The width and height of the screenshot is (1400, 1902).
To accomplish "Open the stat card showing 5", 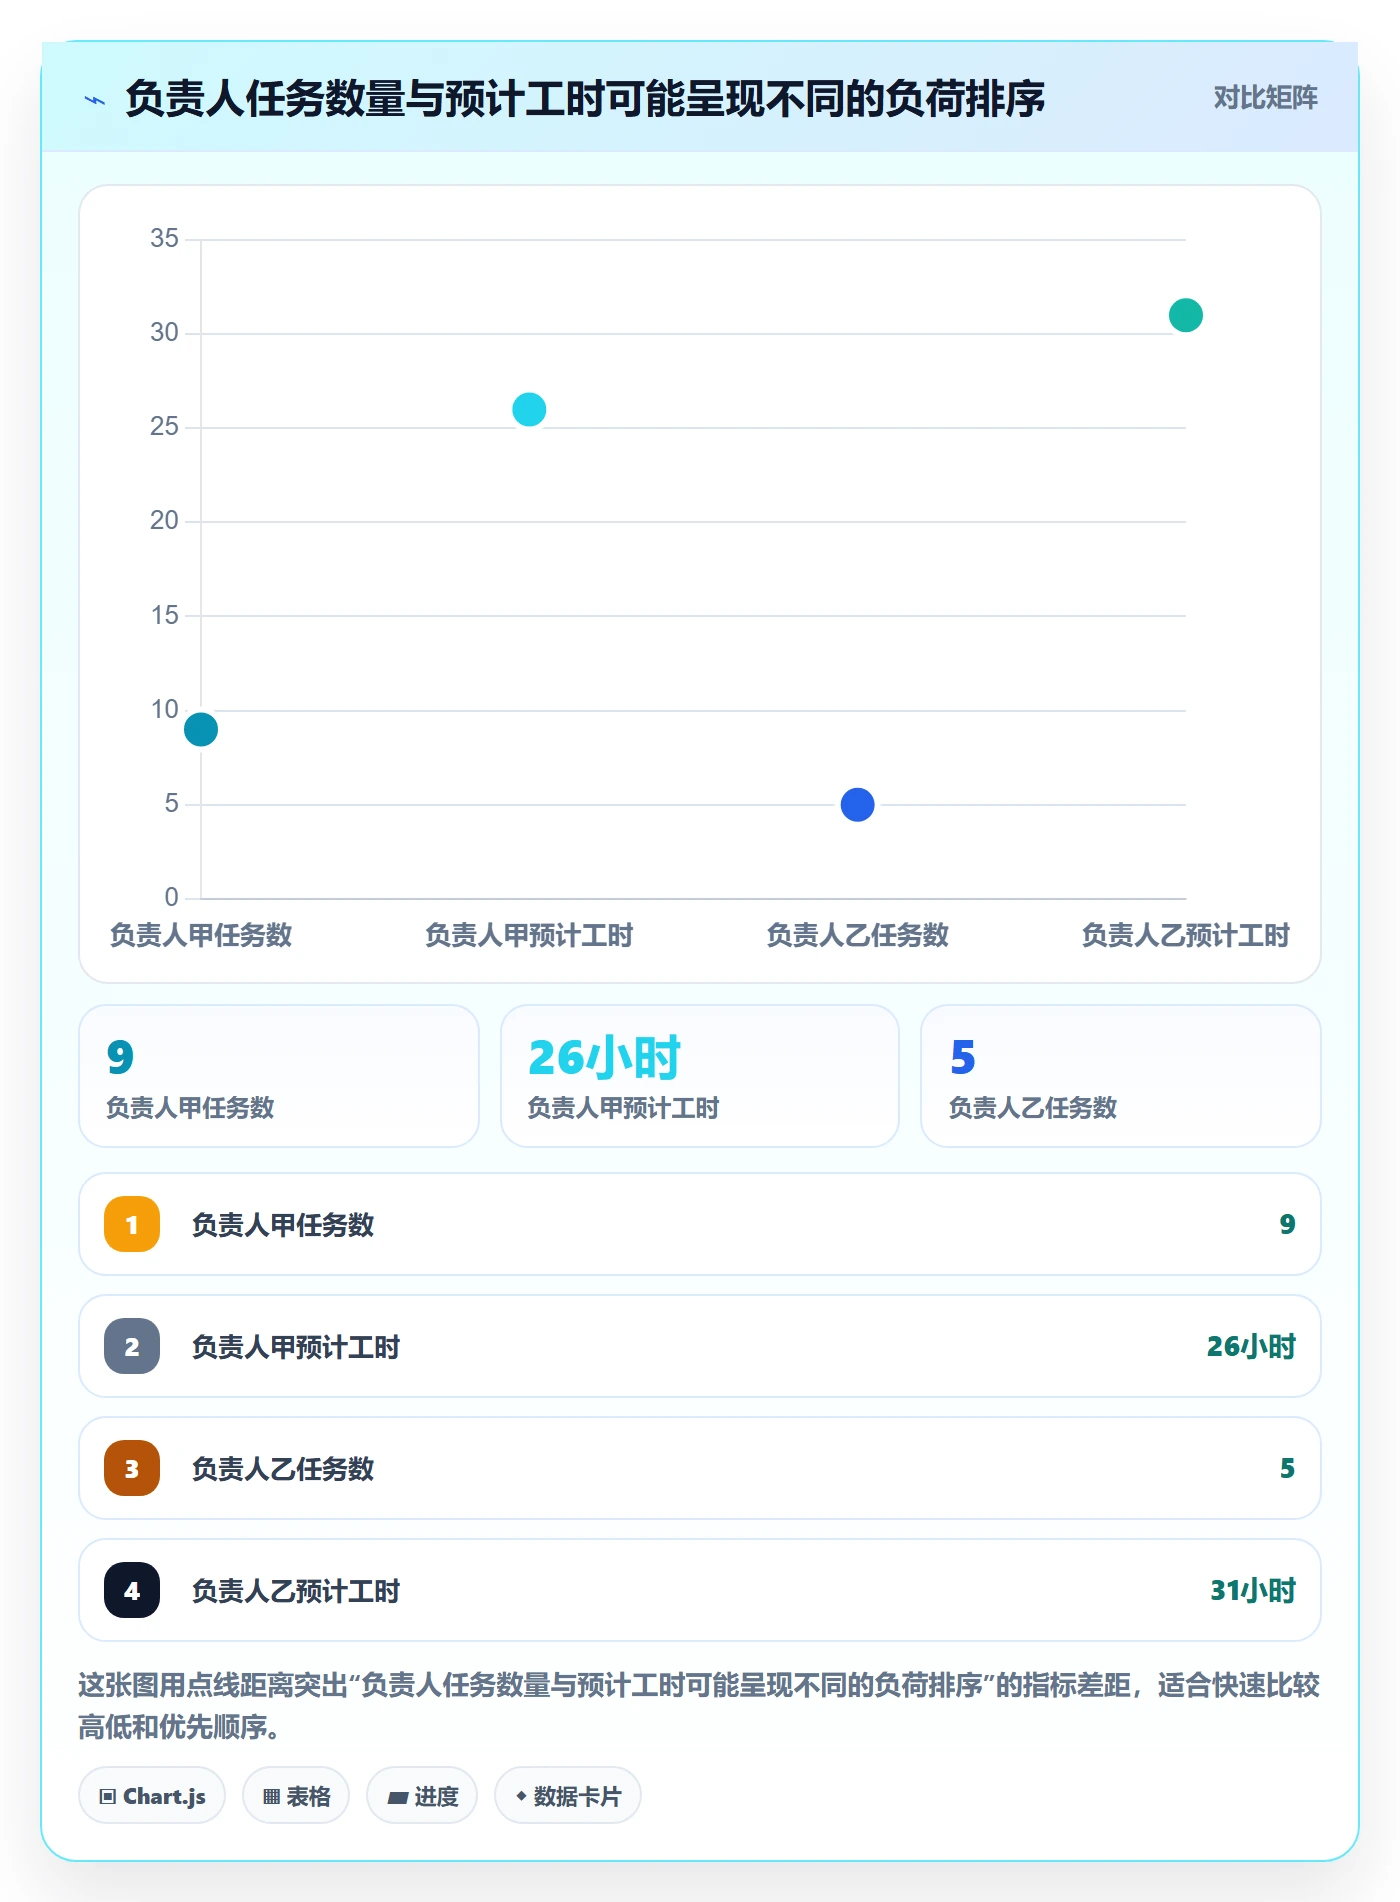I will coord(1121,1076).
